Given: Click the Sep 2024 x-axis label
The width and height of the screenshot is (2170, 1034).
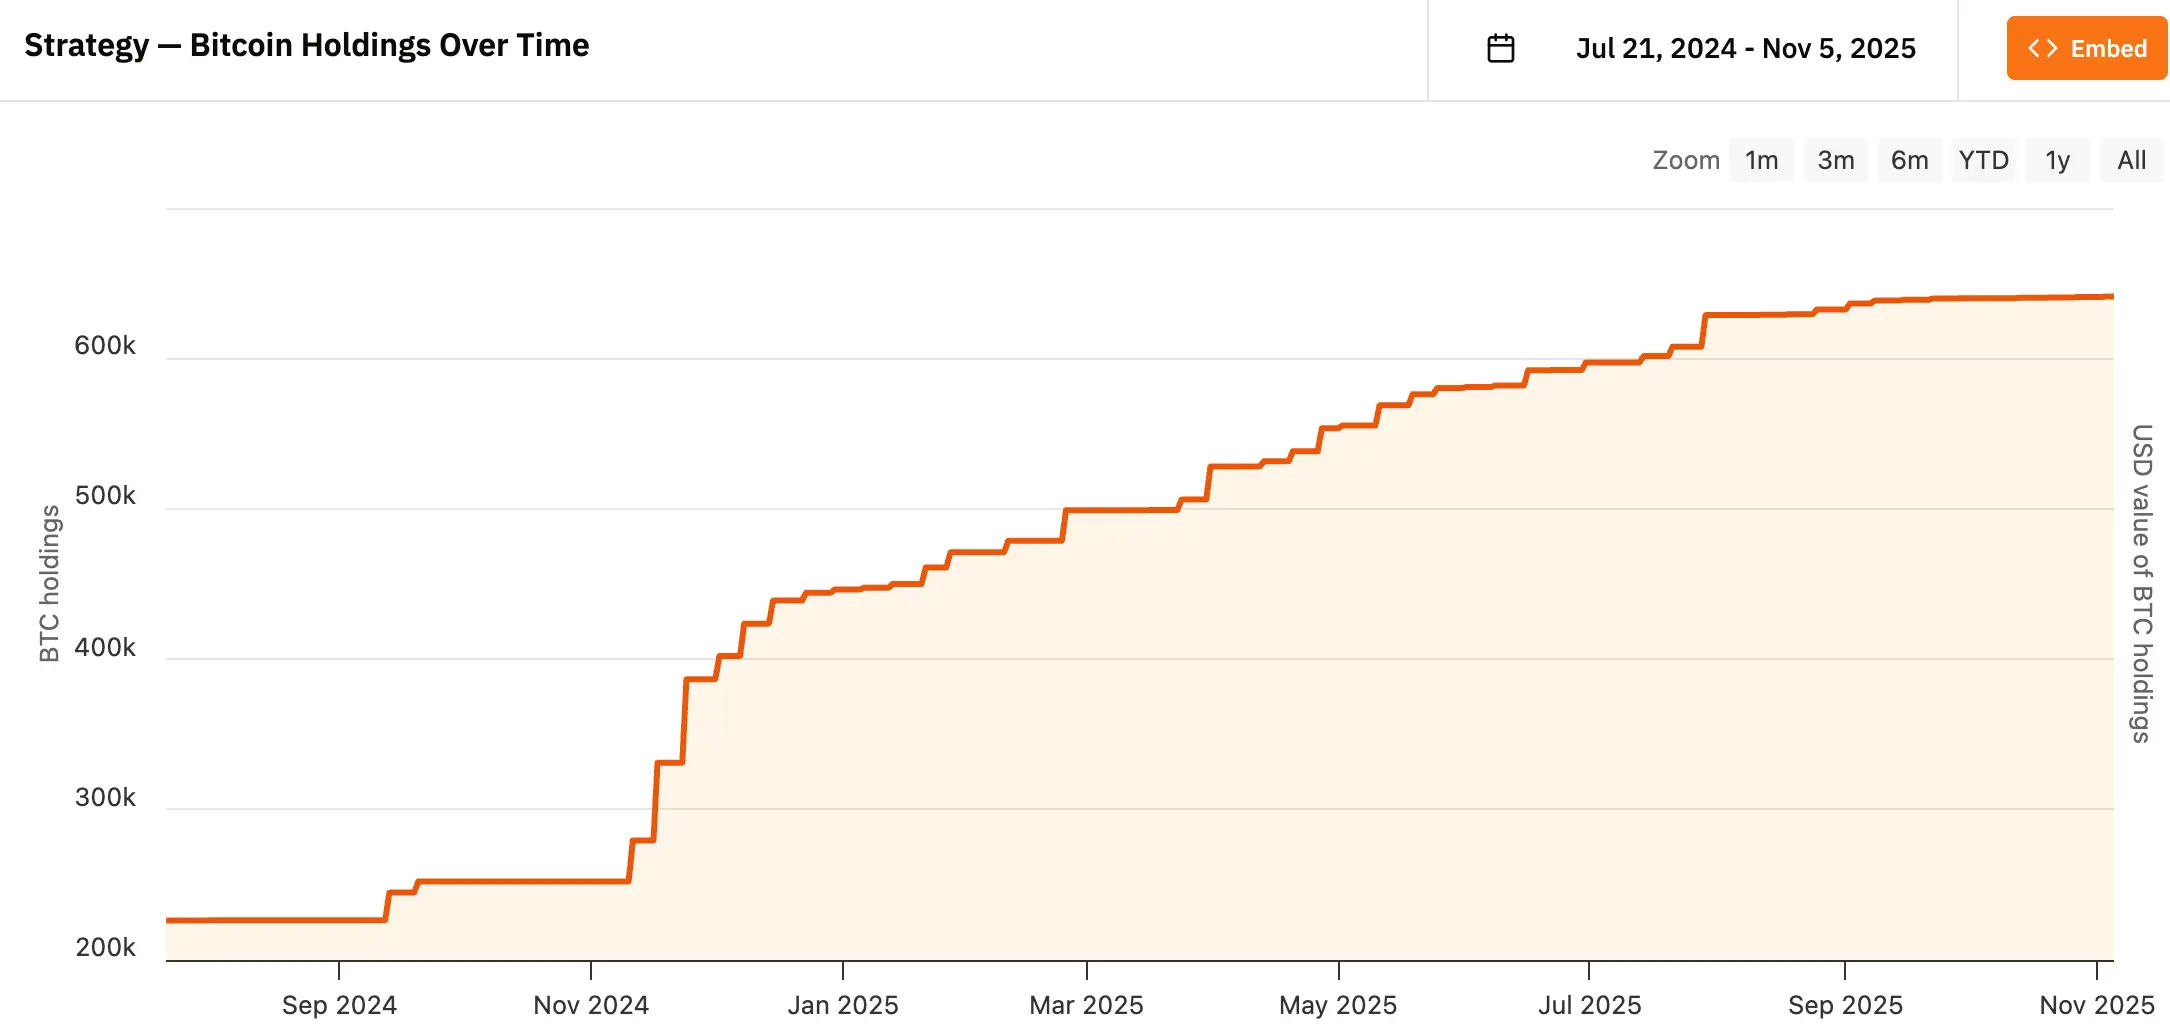Looking at the screenshot, I should pos(339,1004).
